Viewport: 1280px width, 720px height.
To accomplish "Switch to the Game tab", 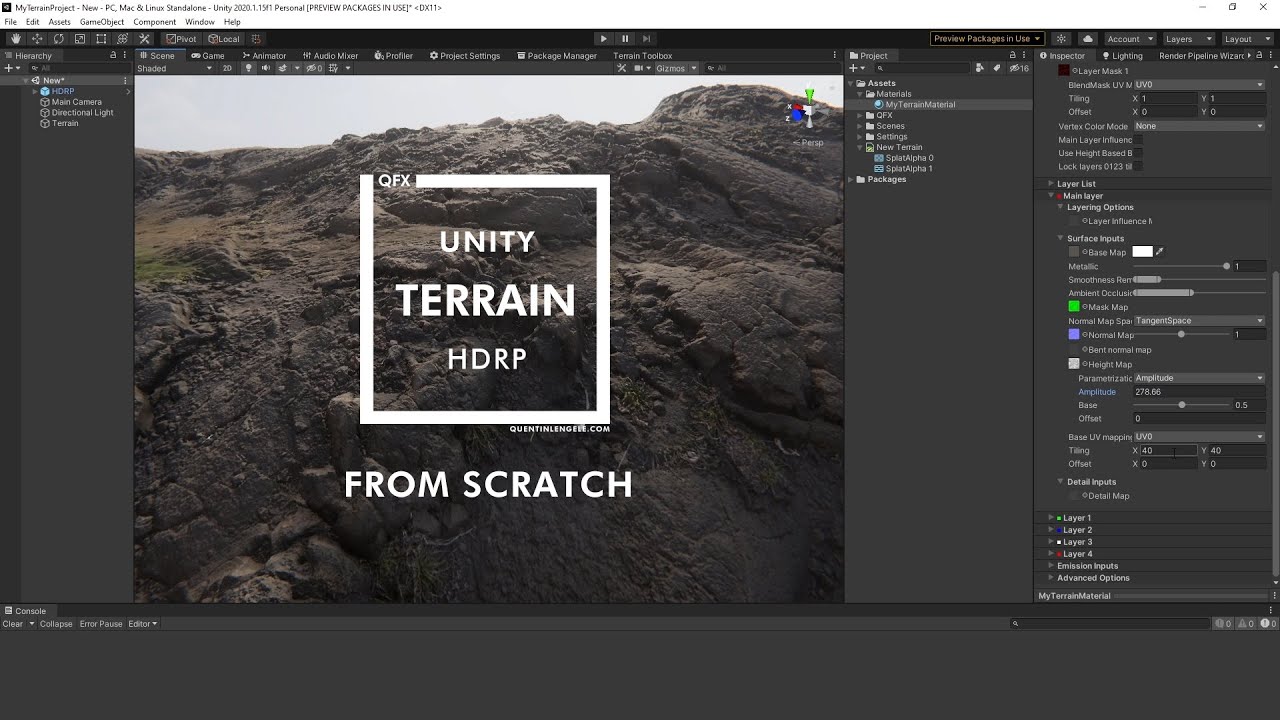I will 207,56.
